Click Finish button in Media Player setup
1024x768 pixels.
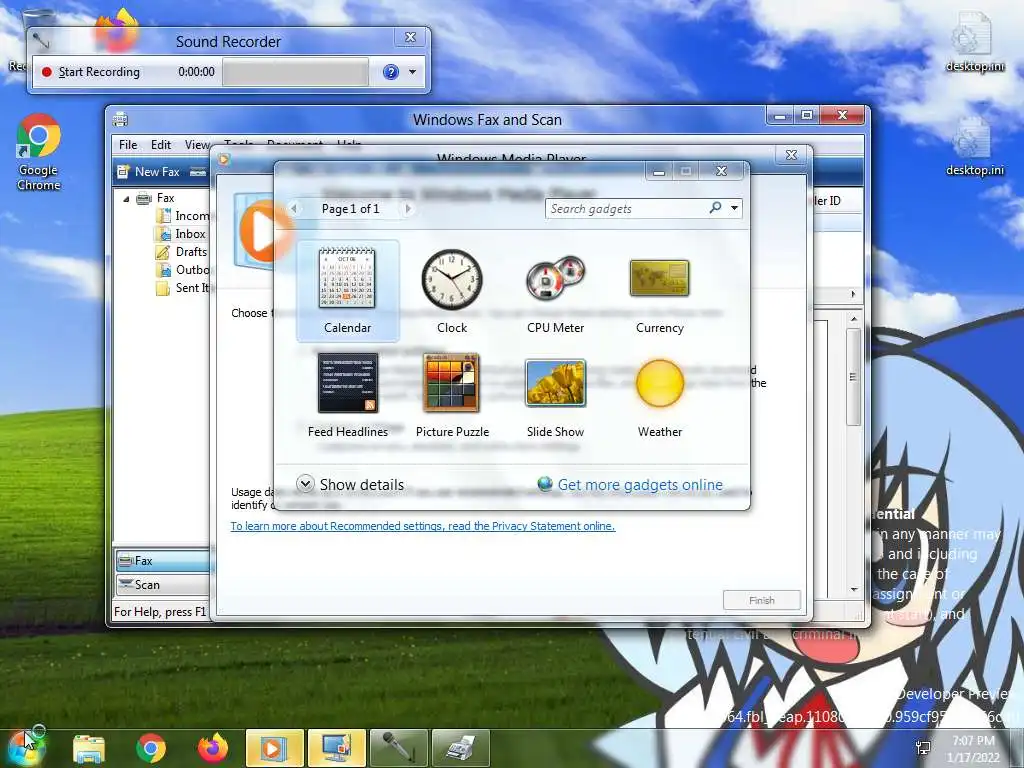(761, 600)
